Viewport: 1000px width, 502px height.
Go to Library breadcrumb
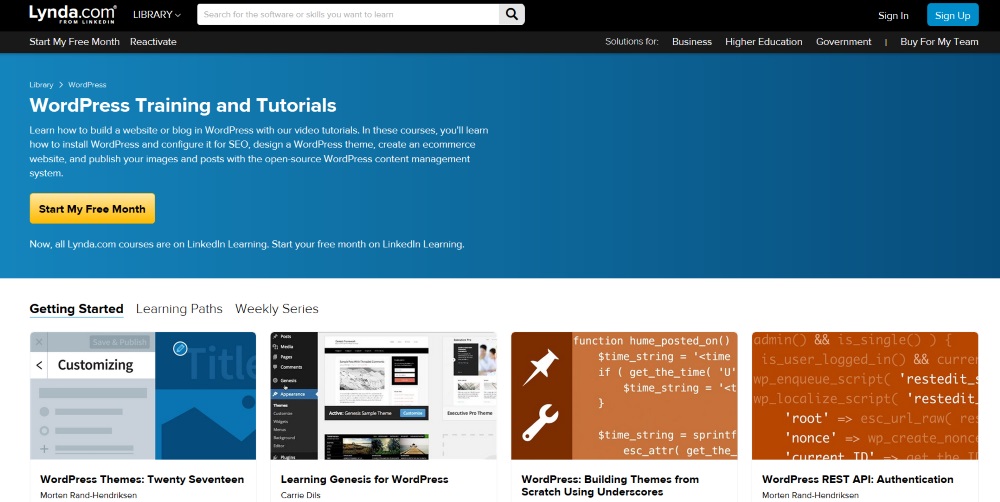click(41, 84)
